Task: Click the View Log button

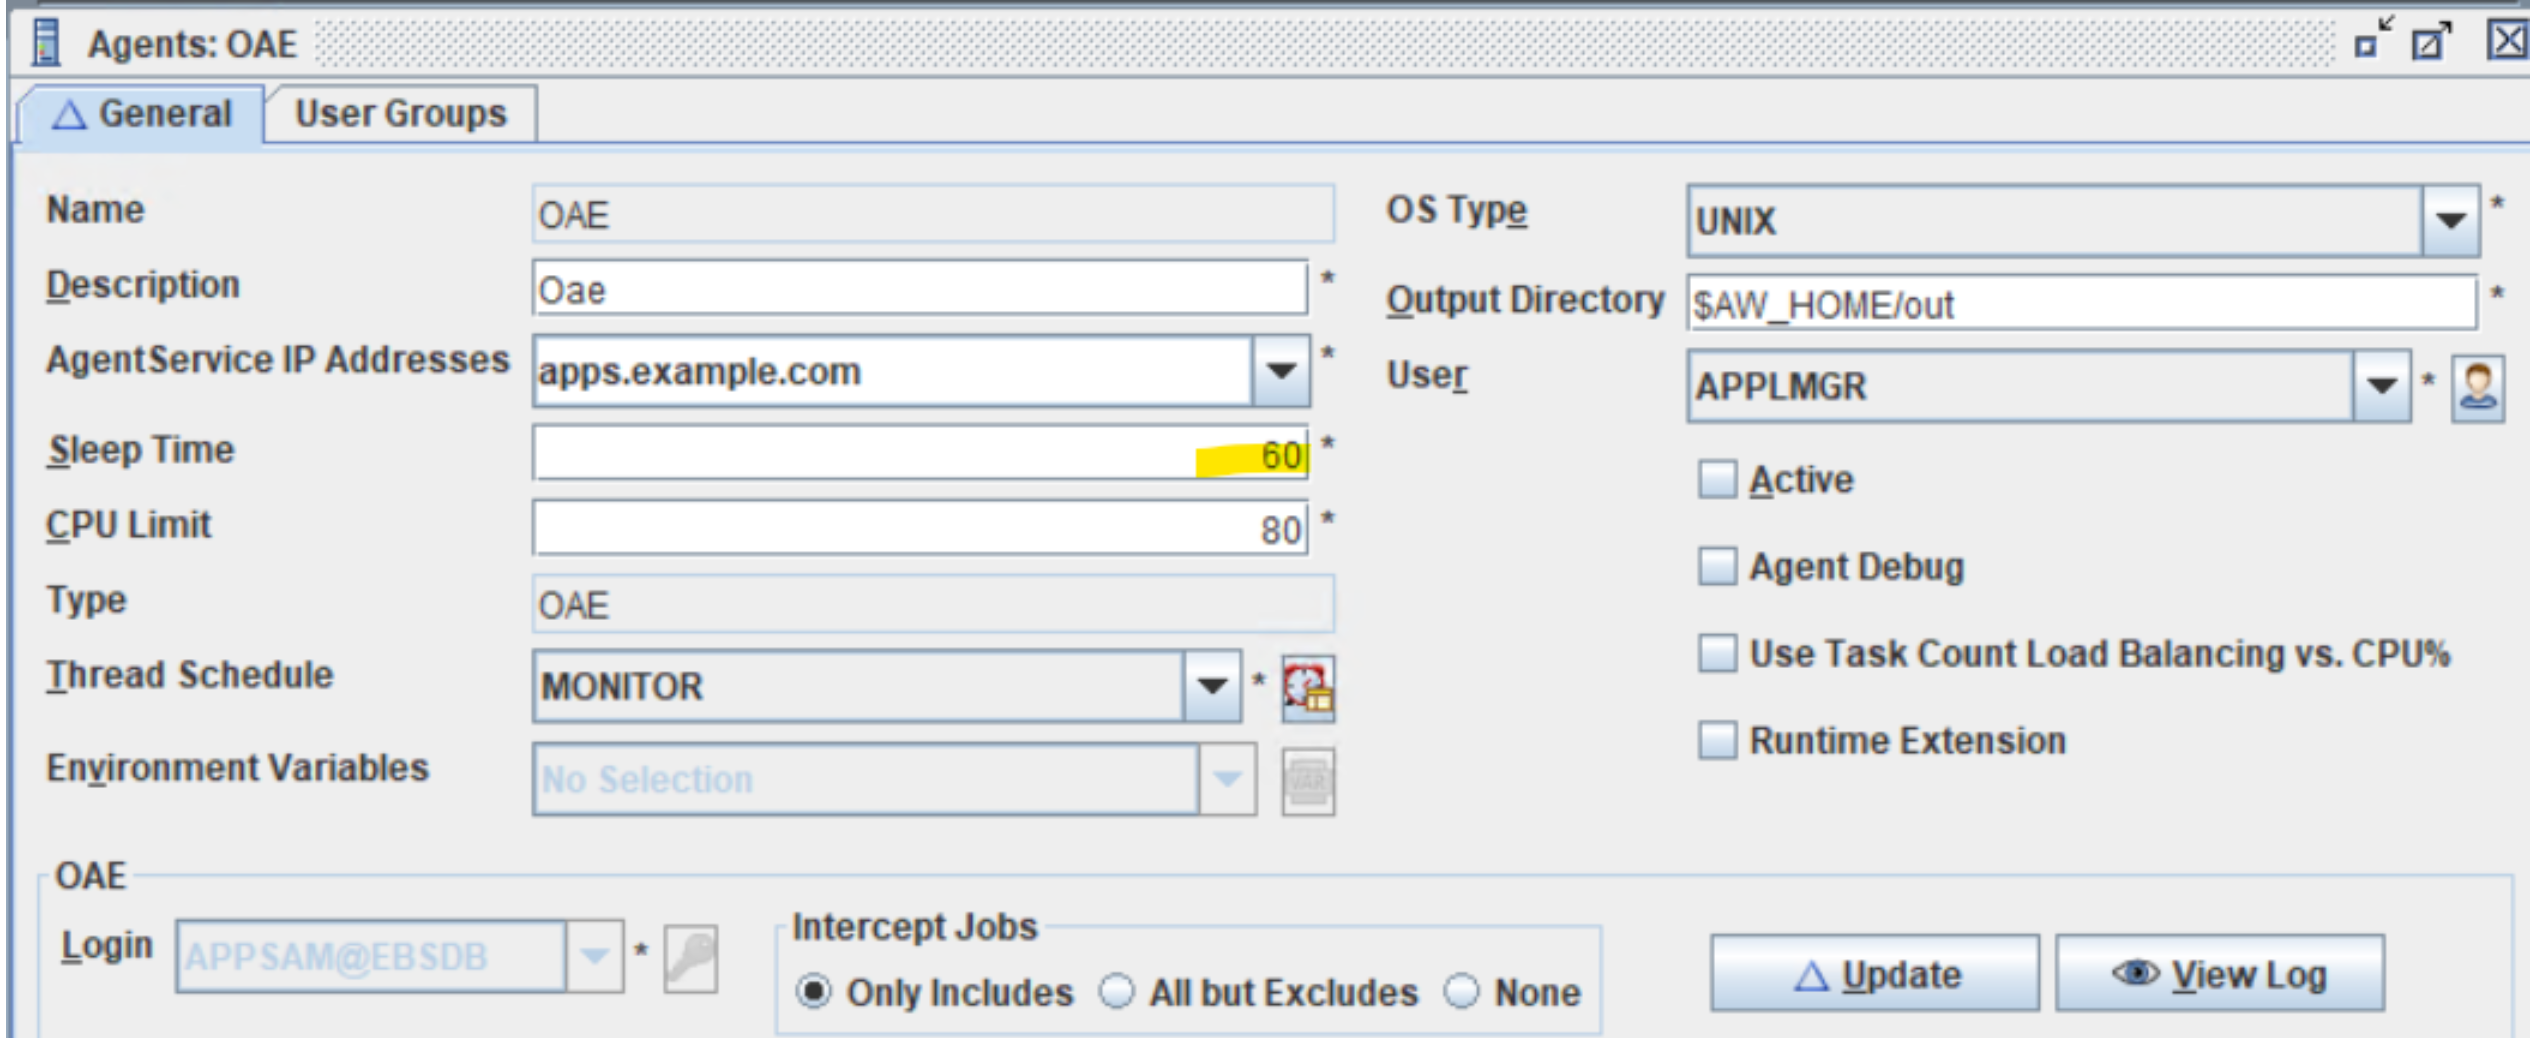Action: tap(2220, 974)
